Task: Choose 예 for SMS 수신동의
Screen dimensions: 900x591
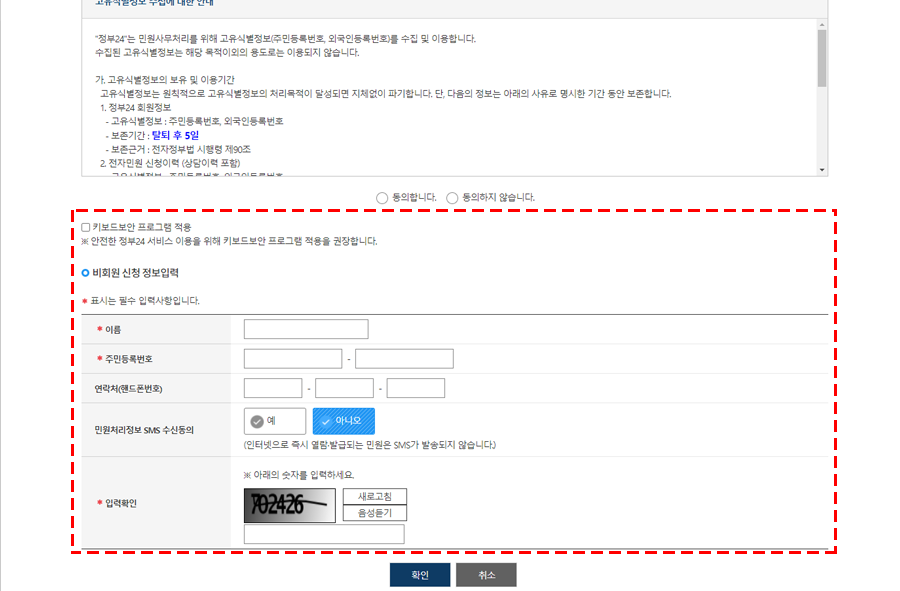Action: 275,421
